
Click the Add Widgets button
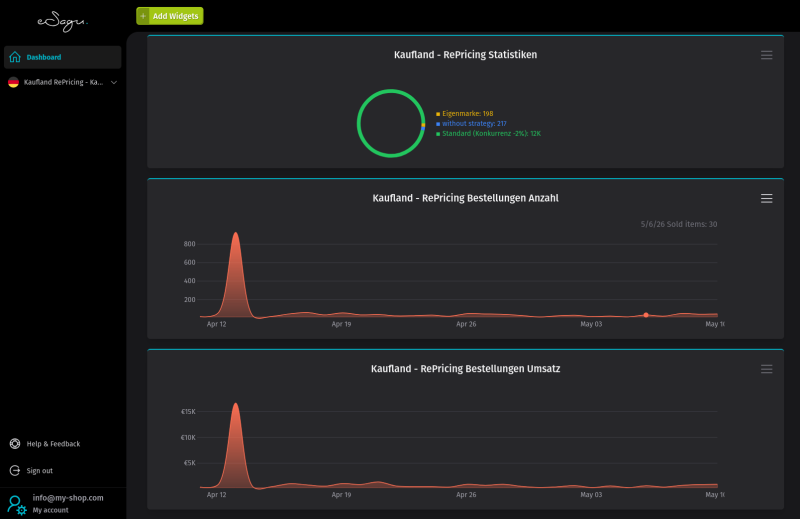170,16
